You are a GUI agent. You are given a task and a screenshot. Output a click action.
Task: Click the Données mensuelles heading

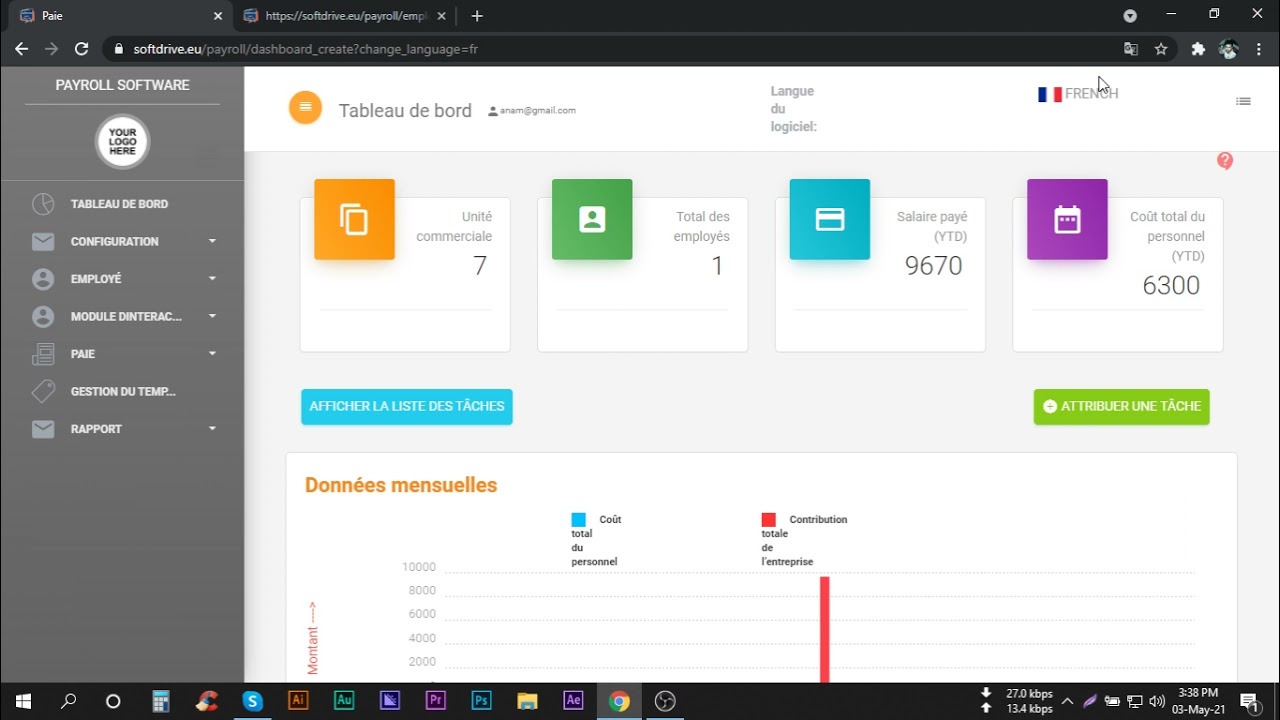[401, 485]
